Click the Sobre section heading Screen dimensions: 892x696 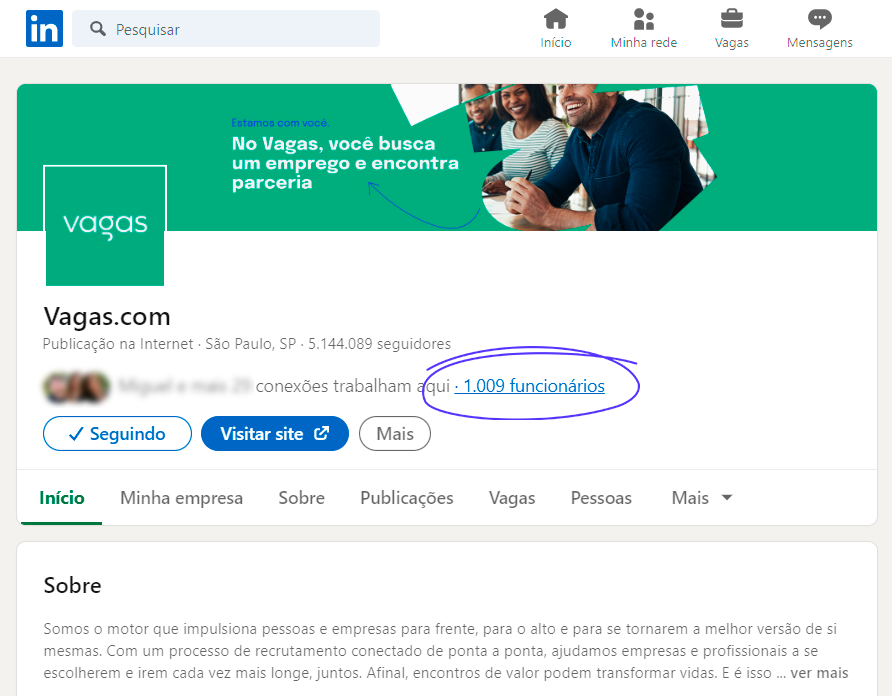pos(72,586)
